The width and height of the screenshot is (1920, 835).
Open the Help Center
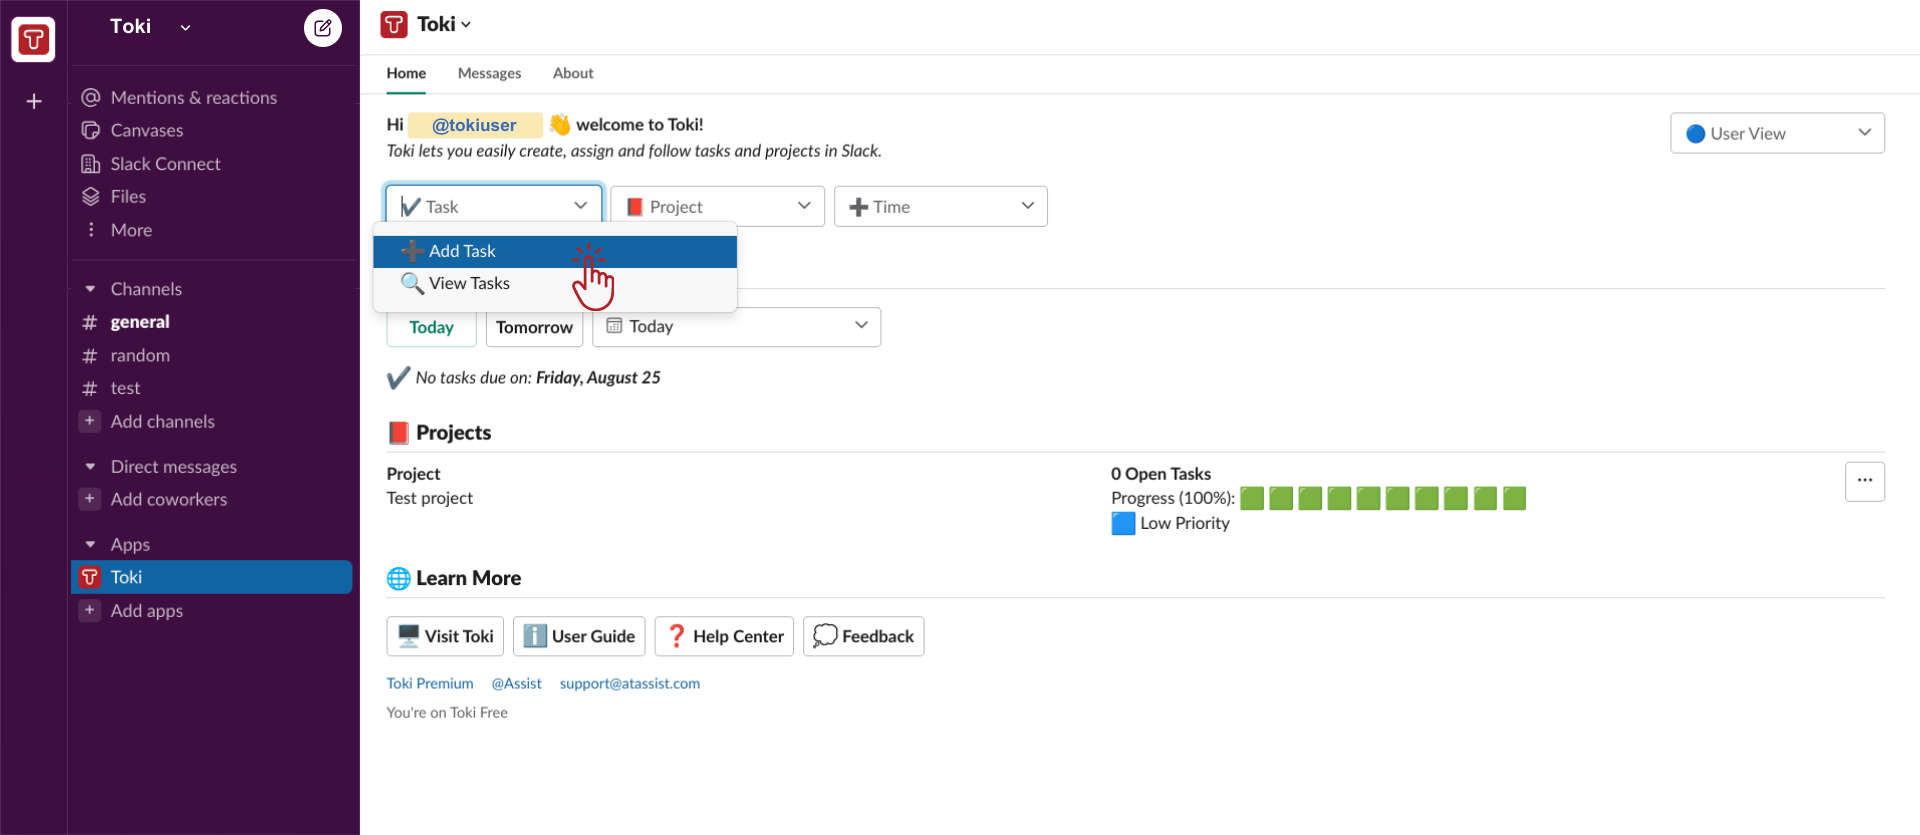tap(724, 636)
